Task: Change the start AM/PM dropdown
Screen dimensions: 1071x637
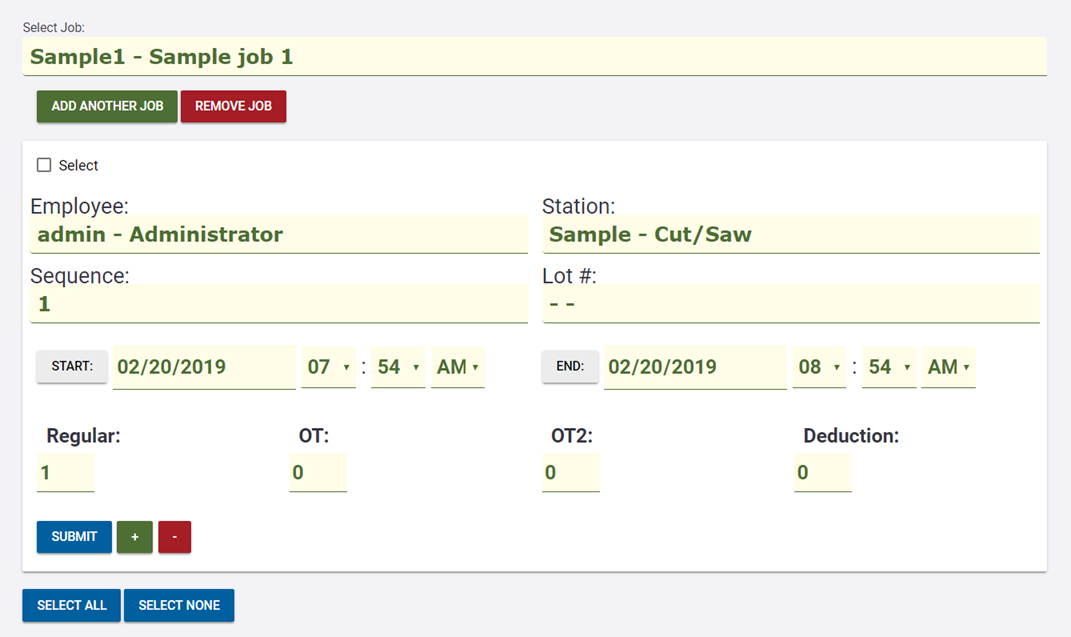Action: [x=457, y=367]
